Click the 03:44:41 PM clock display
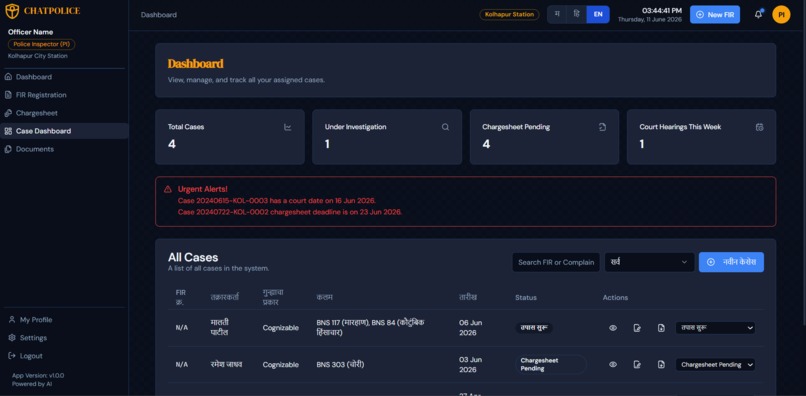Screen dimensions: 806x396 click(662, 10)
